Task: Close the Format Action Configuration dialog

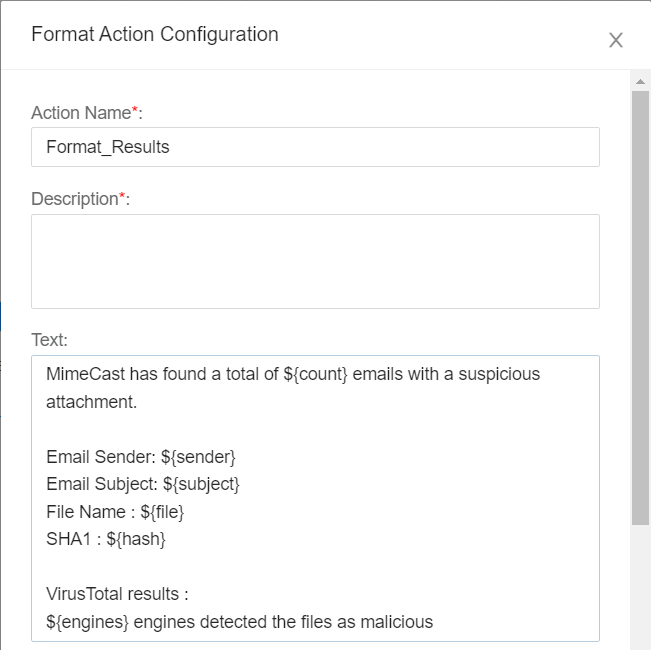Action: pyautogui.click(x=616, y=40)
